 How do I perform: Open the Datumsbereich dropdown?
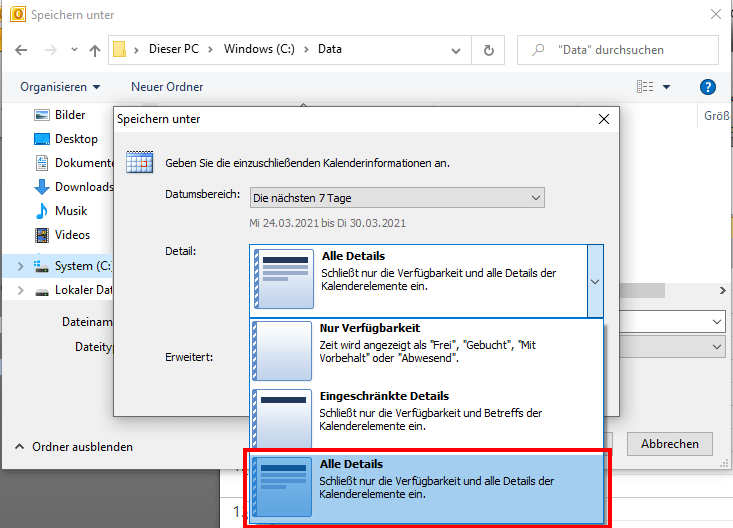pyautogui.click(x=397, y=198)
